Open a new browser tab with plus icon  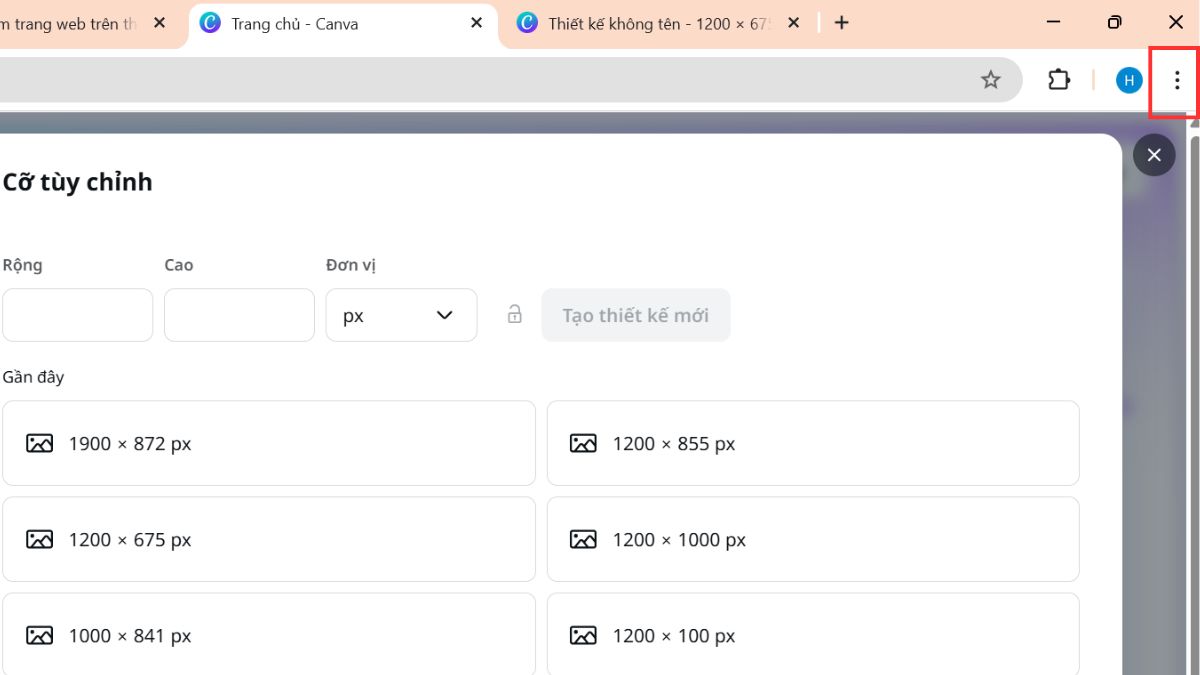(841, 22)
